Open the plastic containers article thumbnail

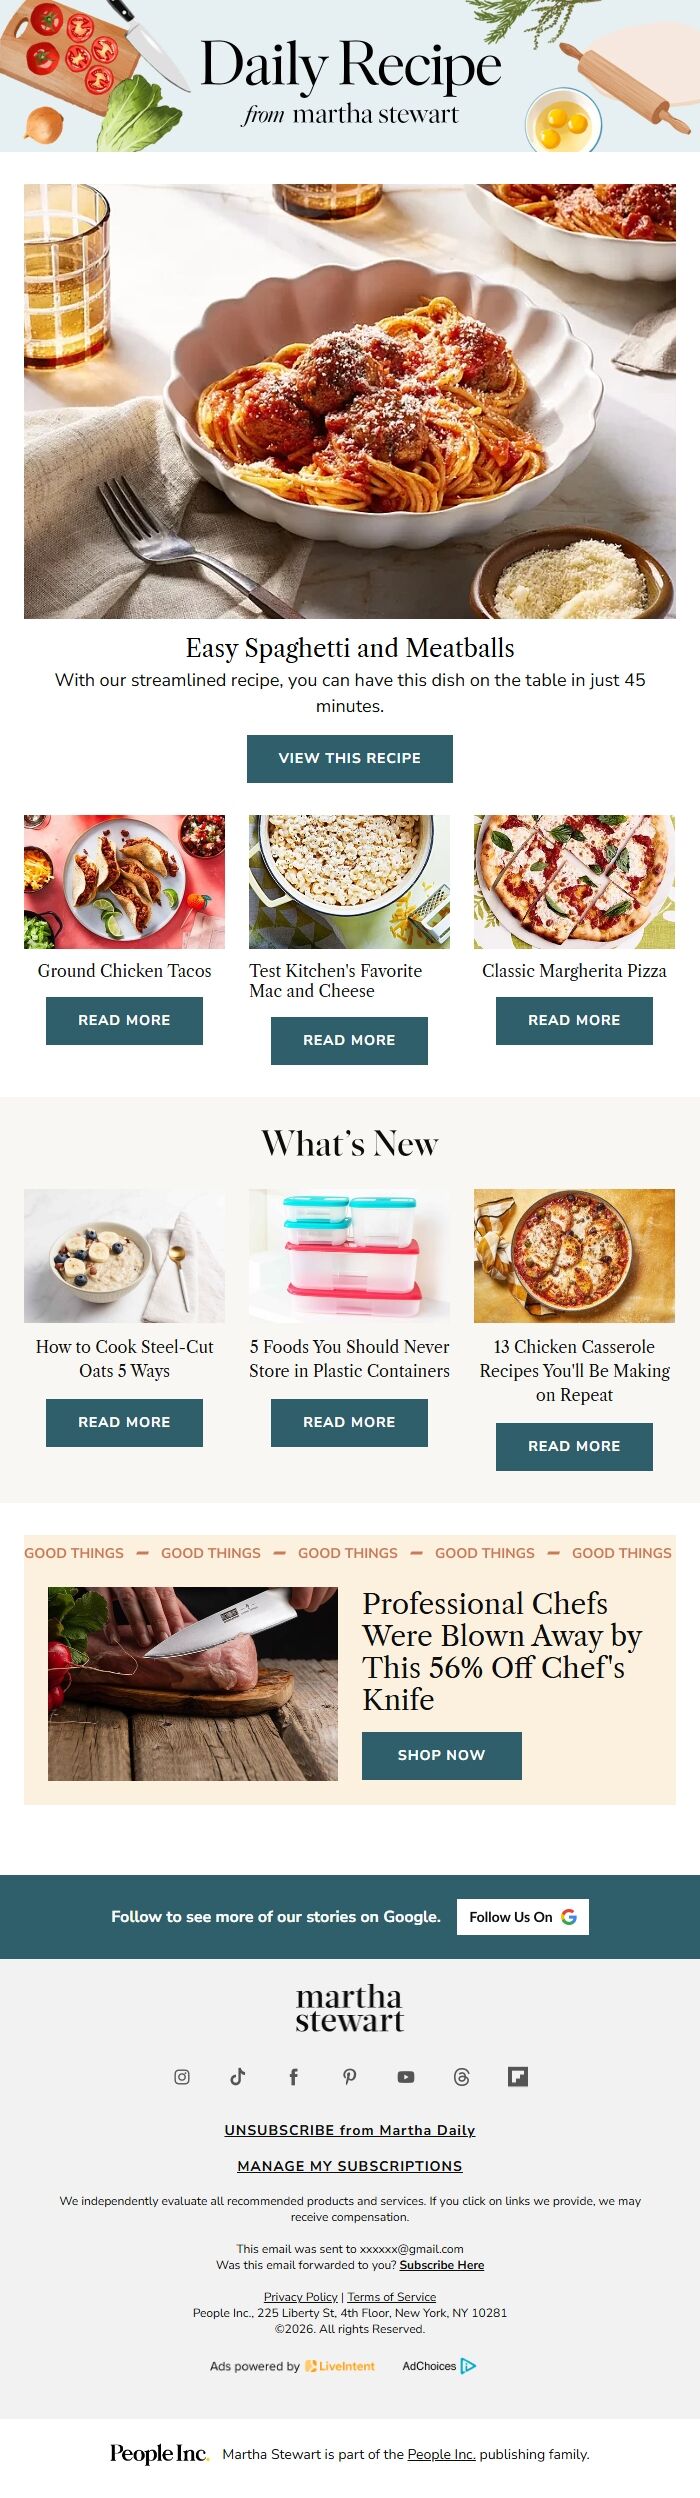(349, 1256)
